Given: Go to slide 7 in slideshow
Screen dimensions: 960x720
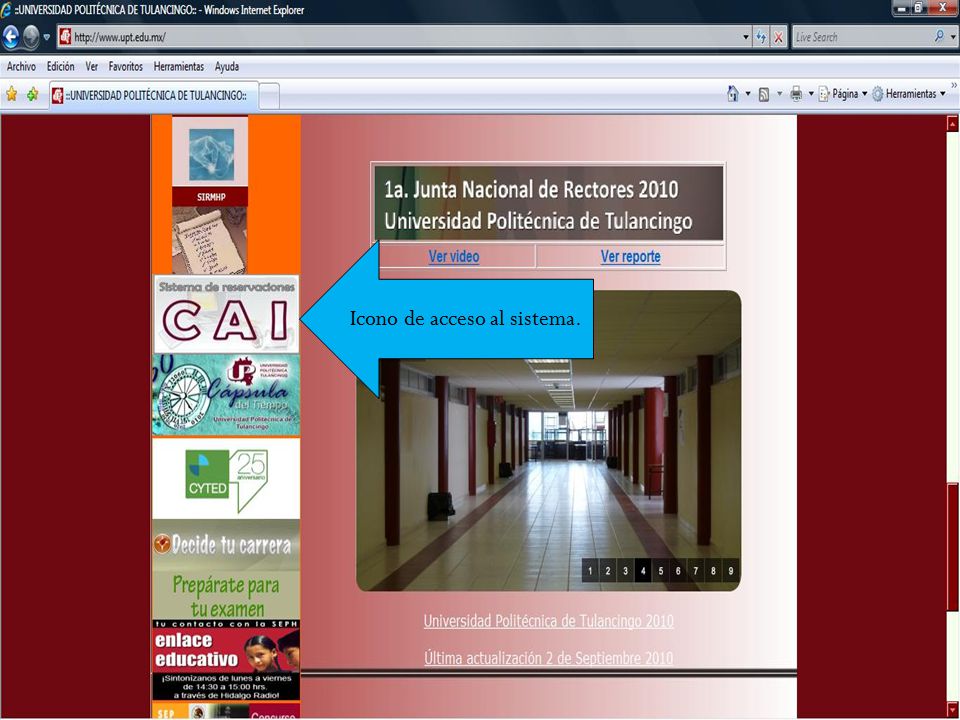Looking at the screenshot, I should pyautogui.click(x=696, y=571).
